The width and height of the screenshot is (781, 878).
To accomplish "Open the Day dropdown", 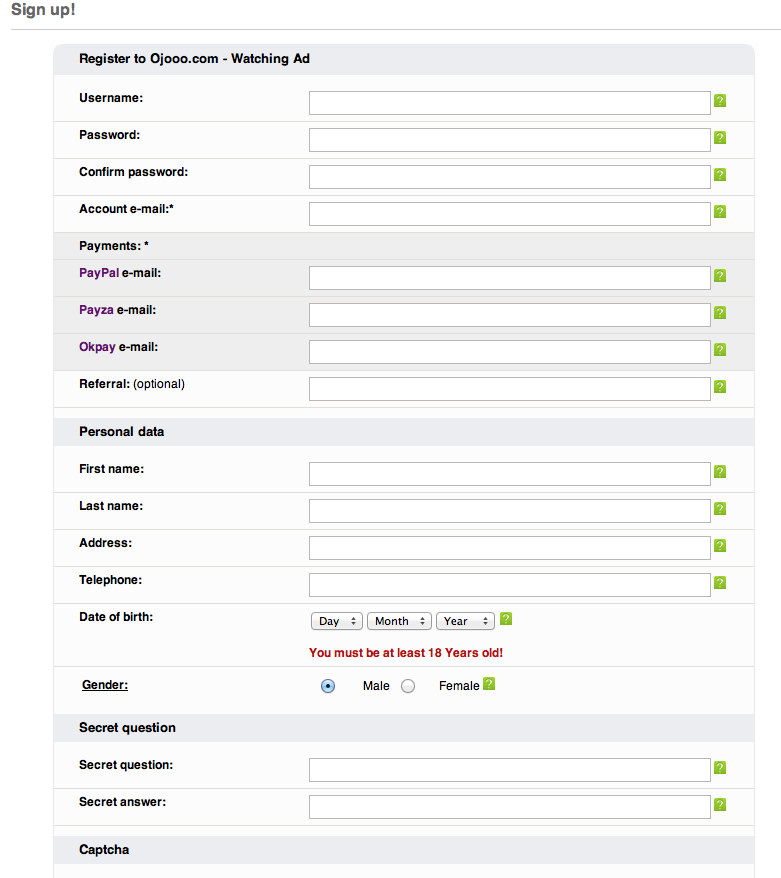I will click(x=337, y=621).
